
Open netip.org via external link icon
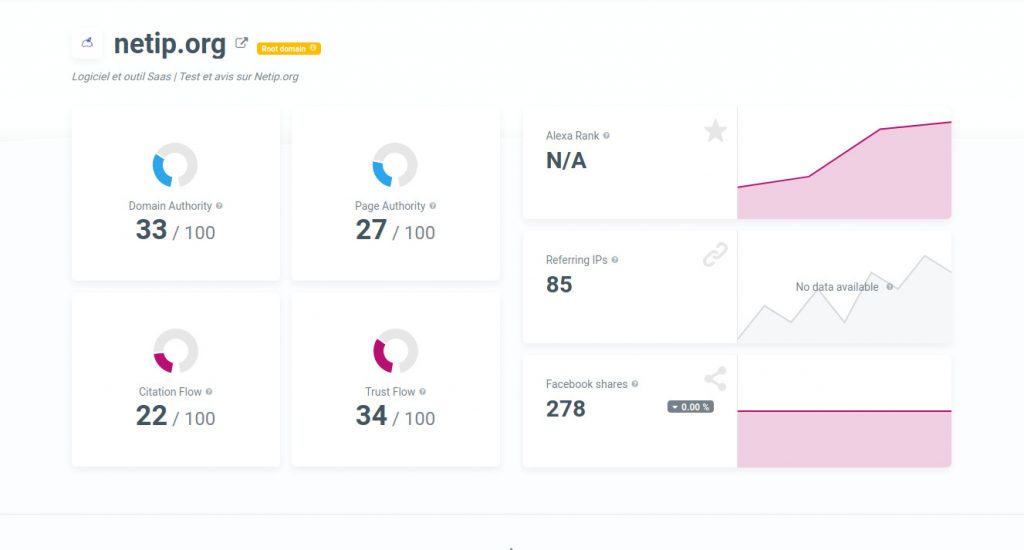tap(242, 43)
